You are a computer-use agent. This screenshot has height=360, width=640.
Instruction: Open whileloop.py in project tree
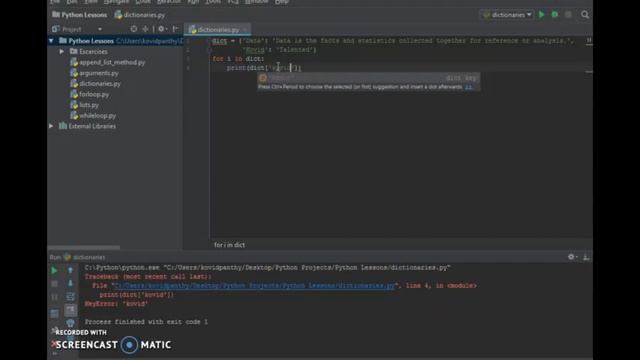coord(93,116)
